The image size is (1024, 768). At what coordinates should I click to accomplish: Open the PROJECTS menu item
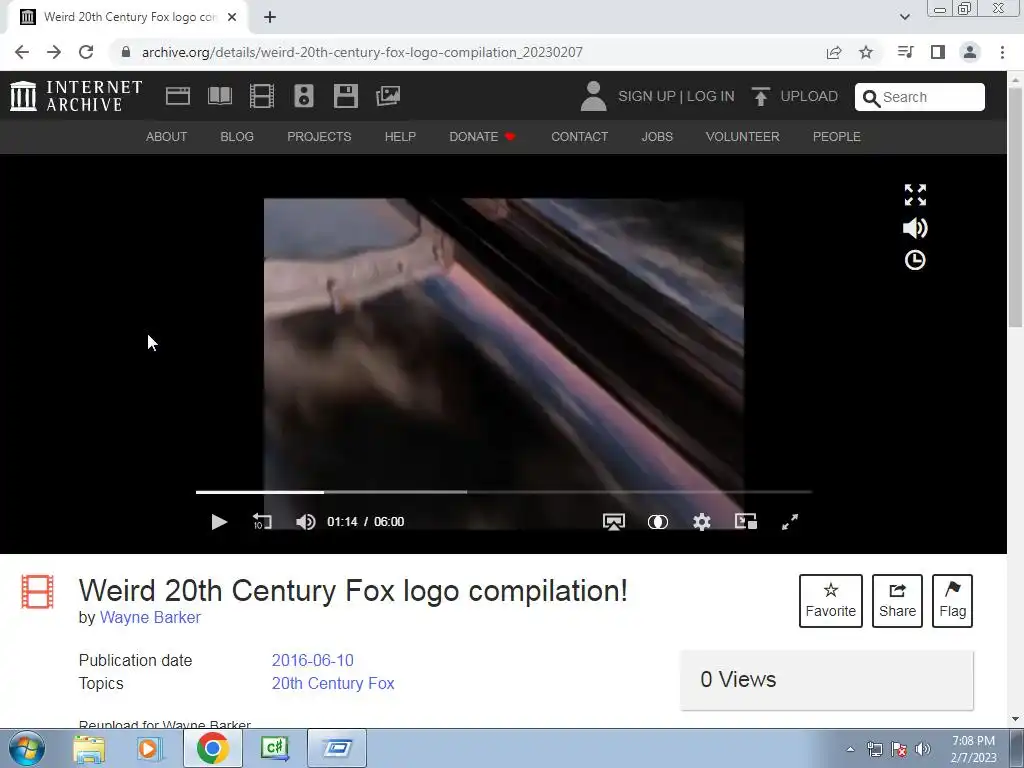[x=319, y=136]
